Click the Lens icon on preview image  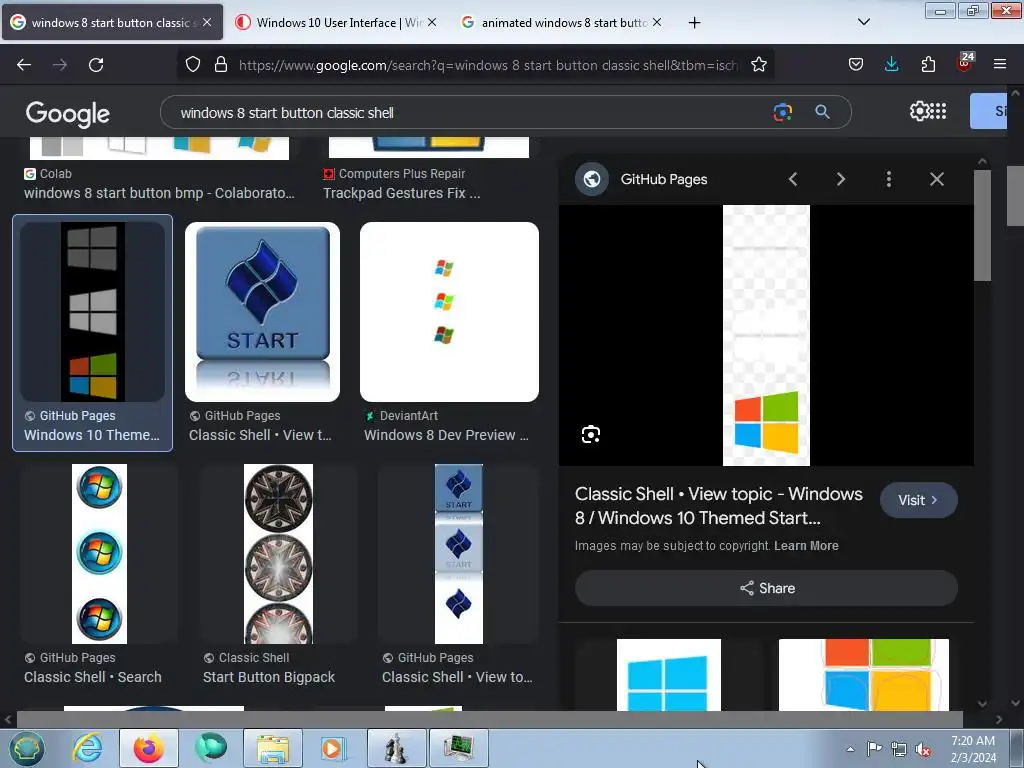point(590,434)
